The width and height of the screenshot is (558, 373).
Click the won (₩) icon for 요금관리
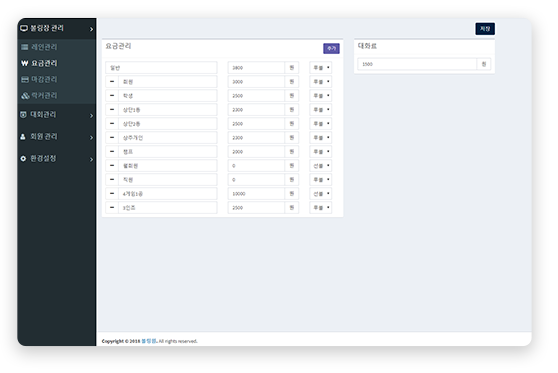25,63
